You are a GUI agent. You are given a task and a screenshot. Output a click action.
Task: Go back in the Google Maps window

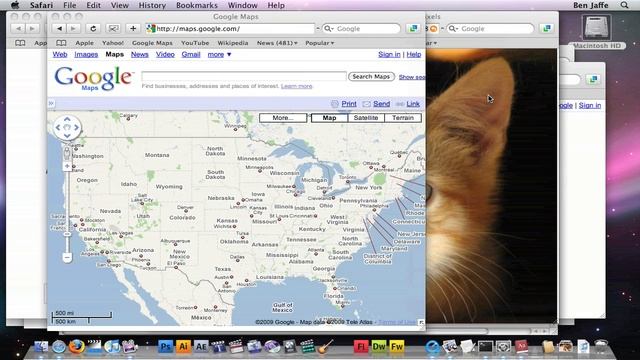pyautogui.click(x=60, y=29)
